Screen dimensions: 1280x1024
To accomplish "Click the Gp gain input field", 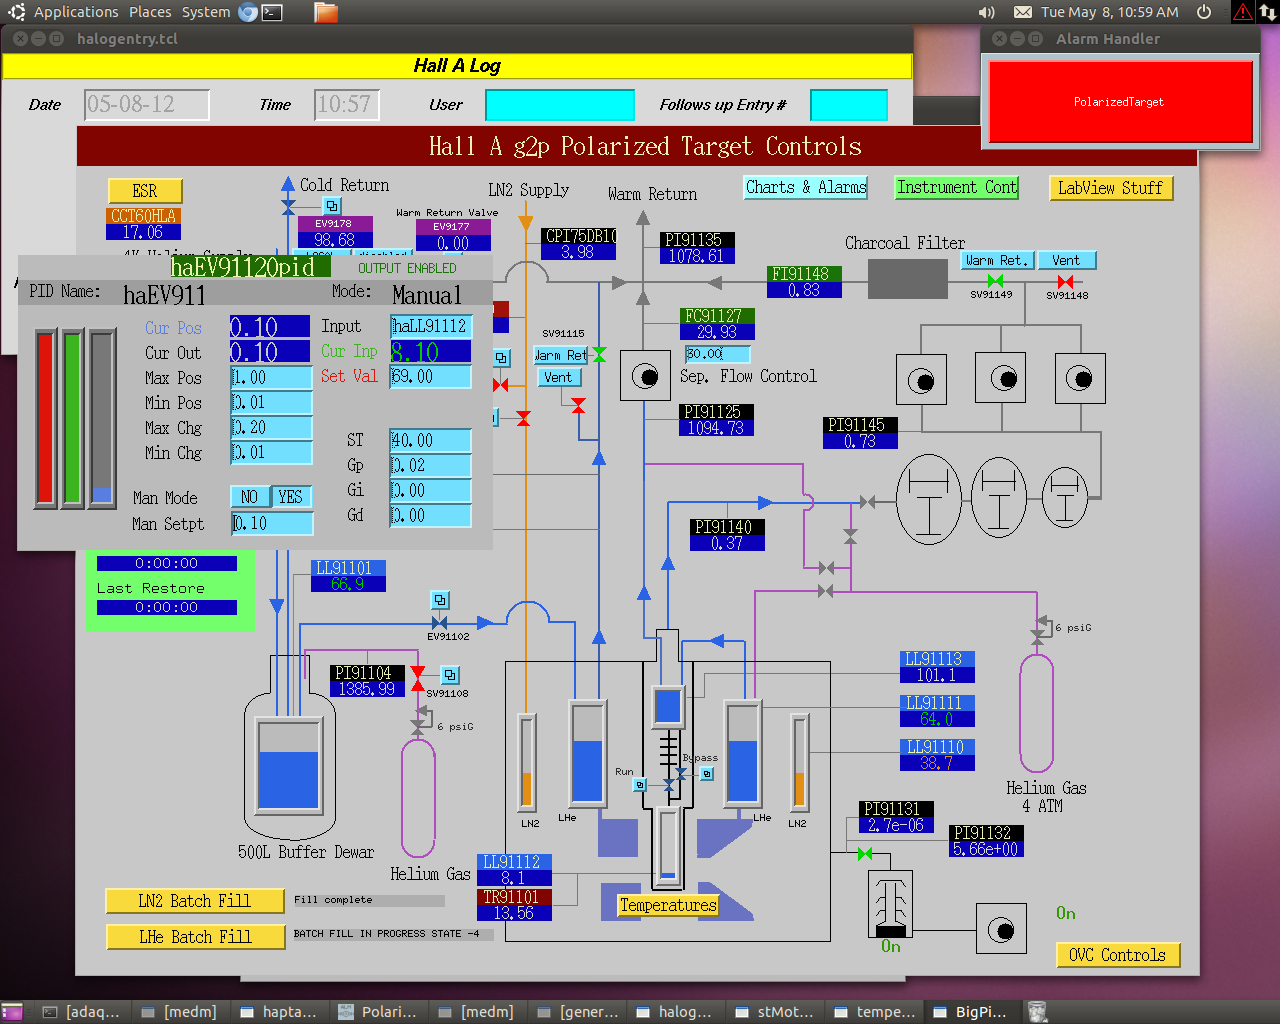I will 430,465.
